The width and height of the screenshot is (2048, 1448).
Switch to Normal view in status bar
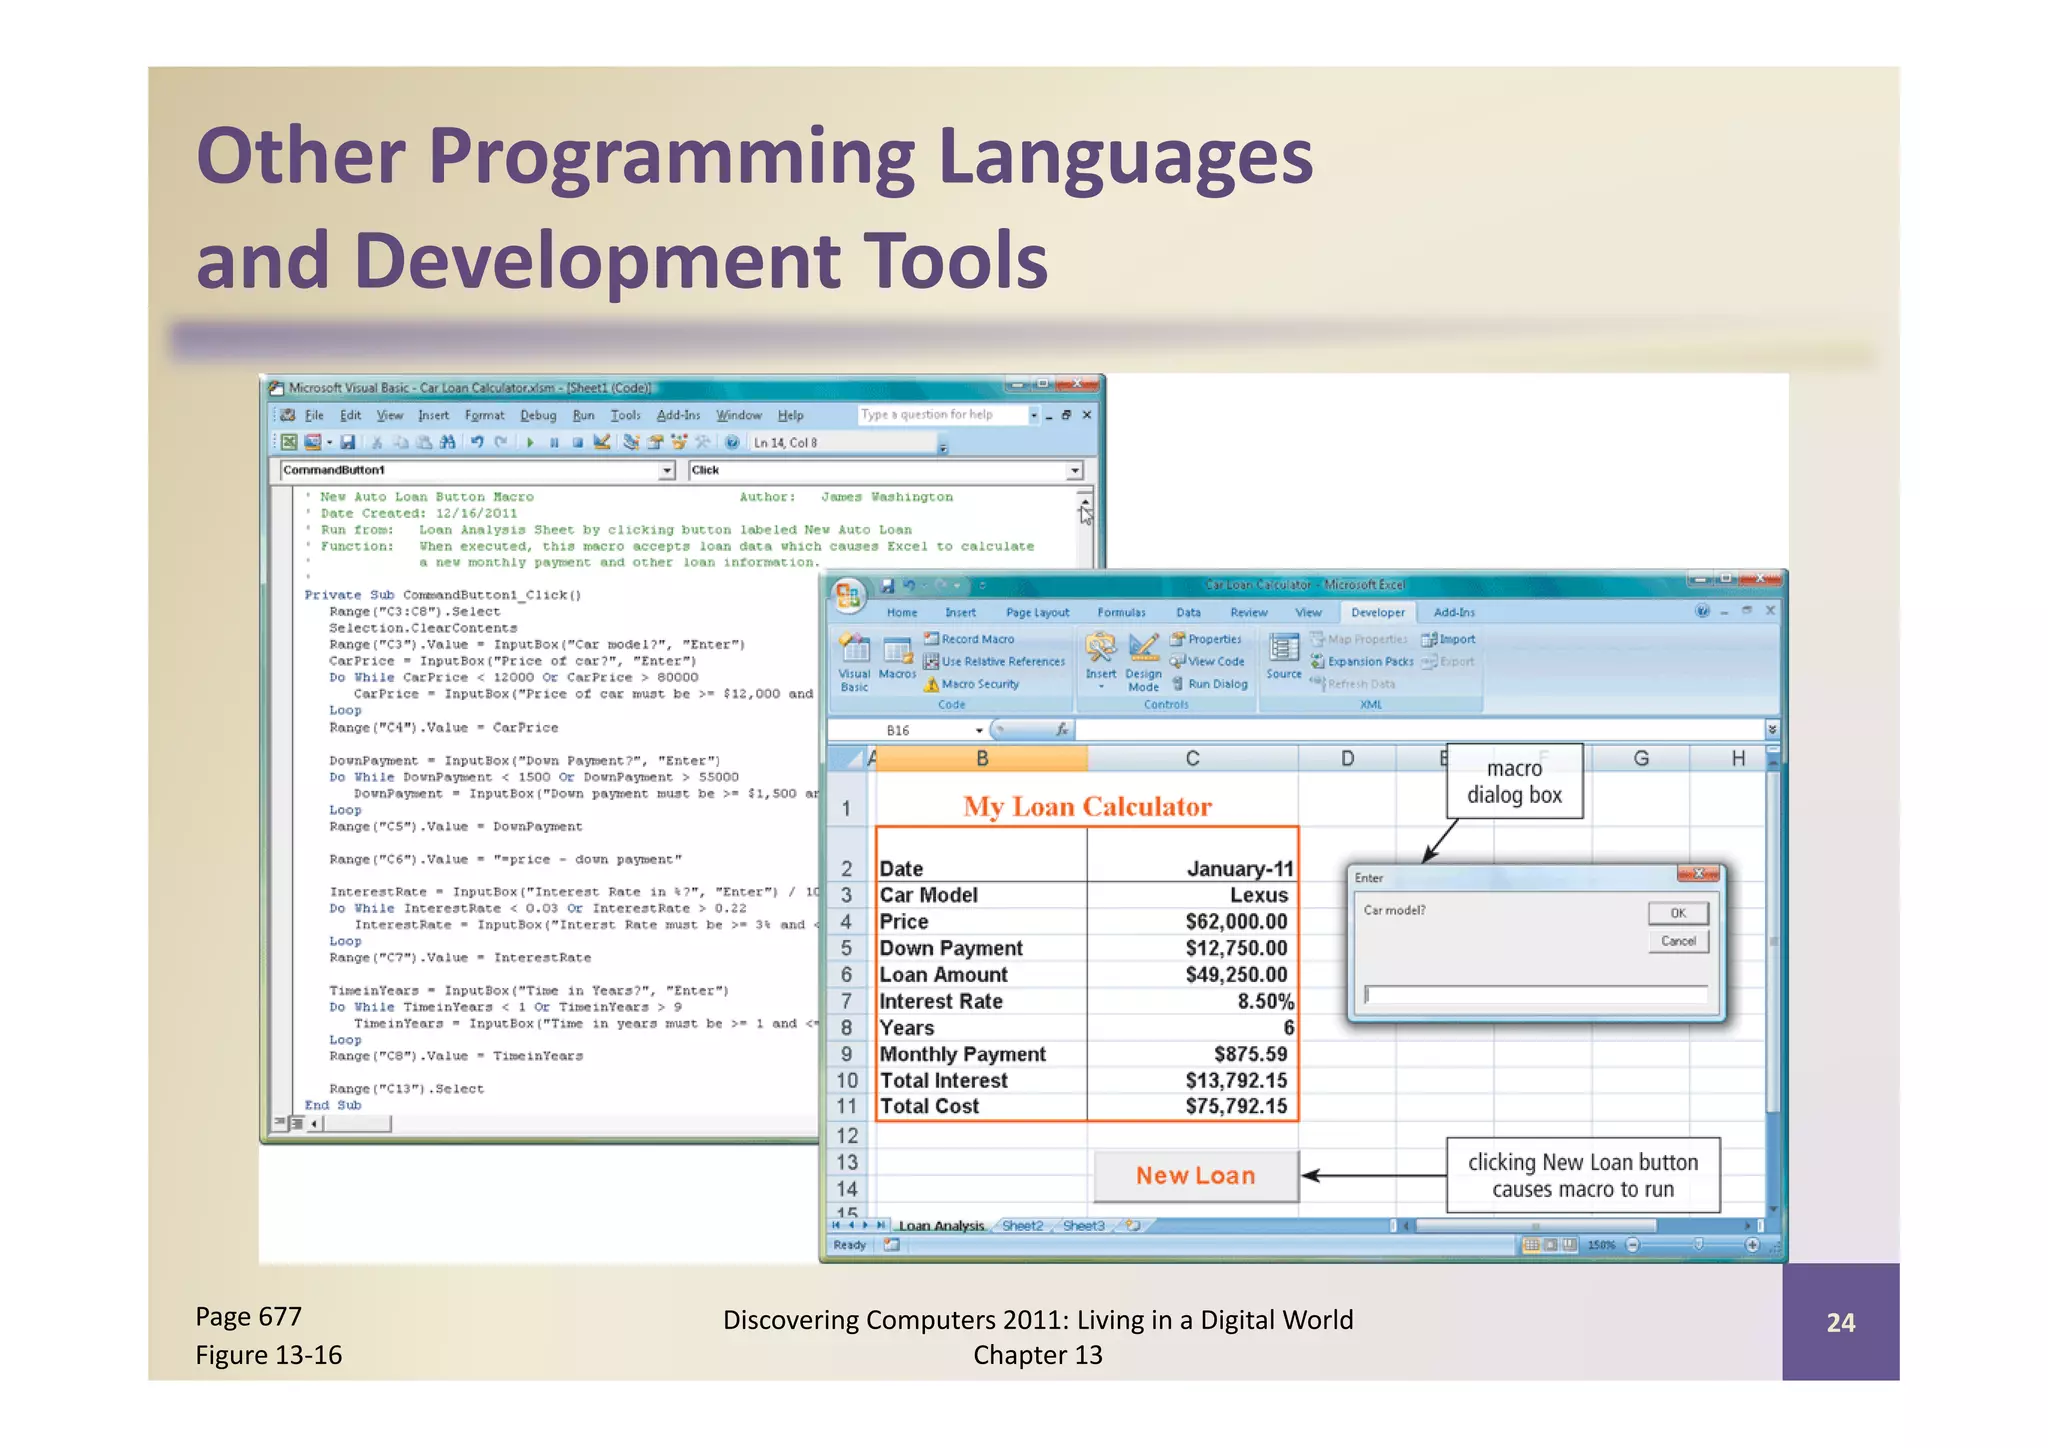point(1532,1244)
